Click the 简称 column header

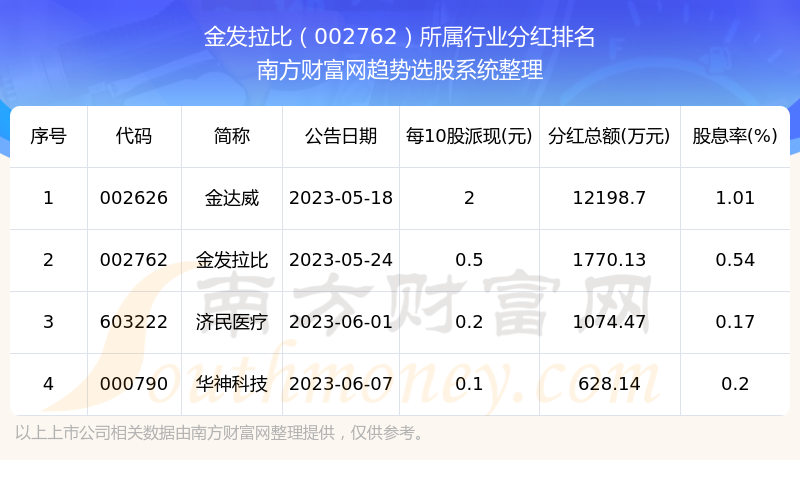(232, 136)
